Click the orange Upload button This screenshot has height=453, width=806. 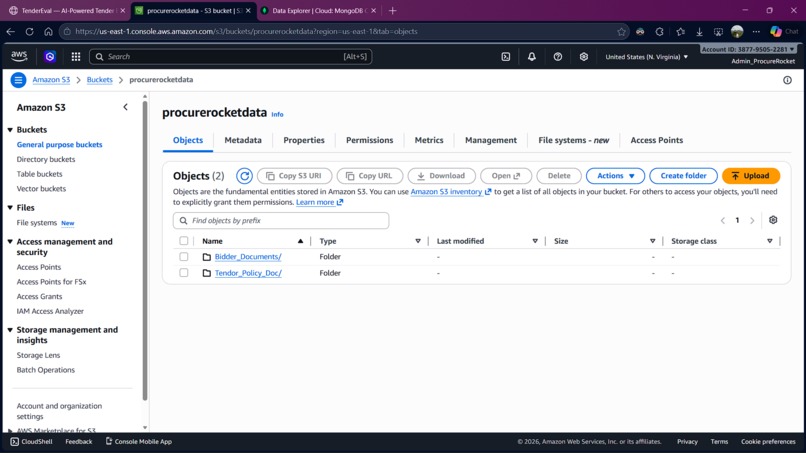coord(750,176)
